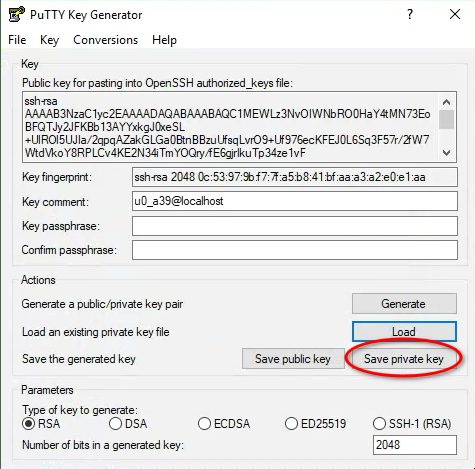Select the ED25519 key type
Image resolution: width=475 pixels, height=469 pixels.
(x=291, y=424)
